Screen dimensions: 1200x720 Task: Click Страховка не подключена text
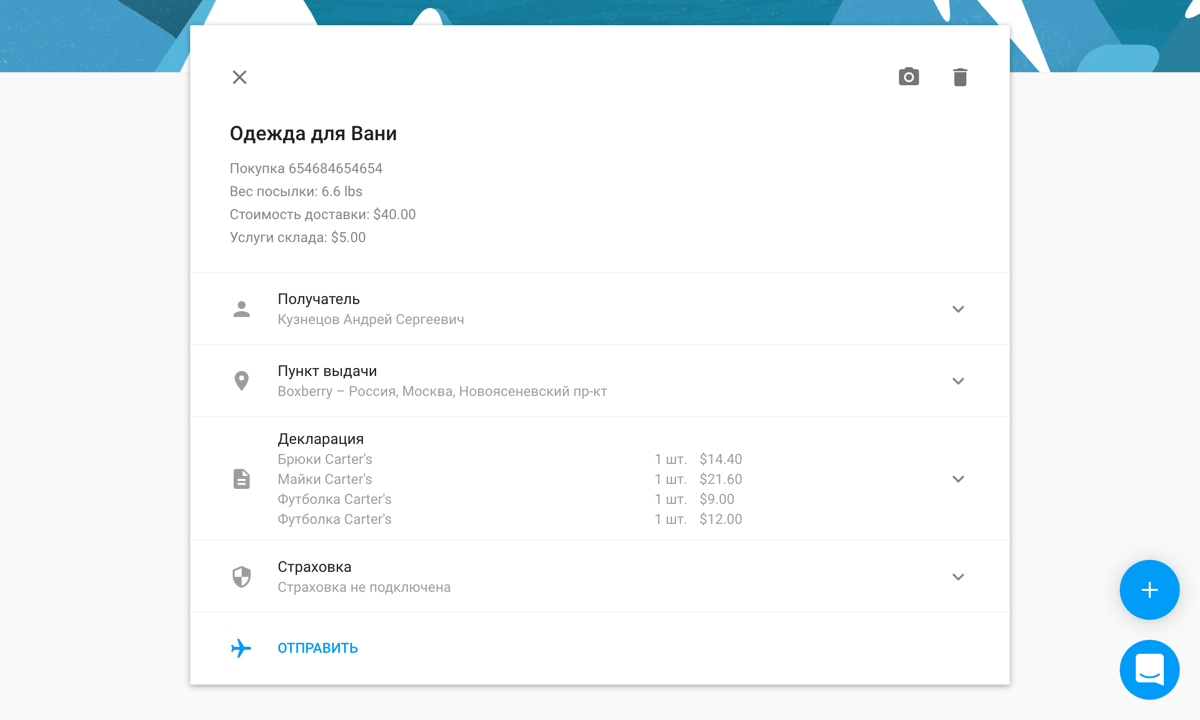click(x=364, y=588)
